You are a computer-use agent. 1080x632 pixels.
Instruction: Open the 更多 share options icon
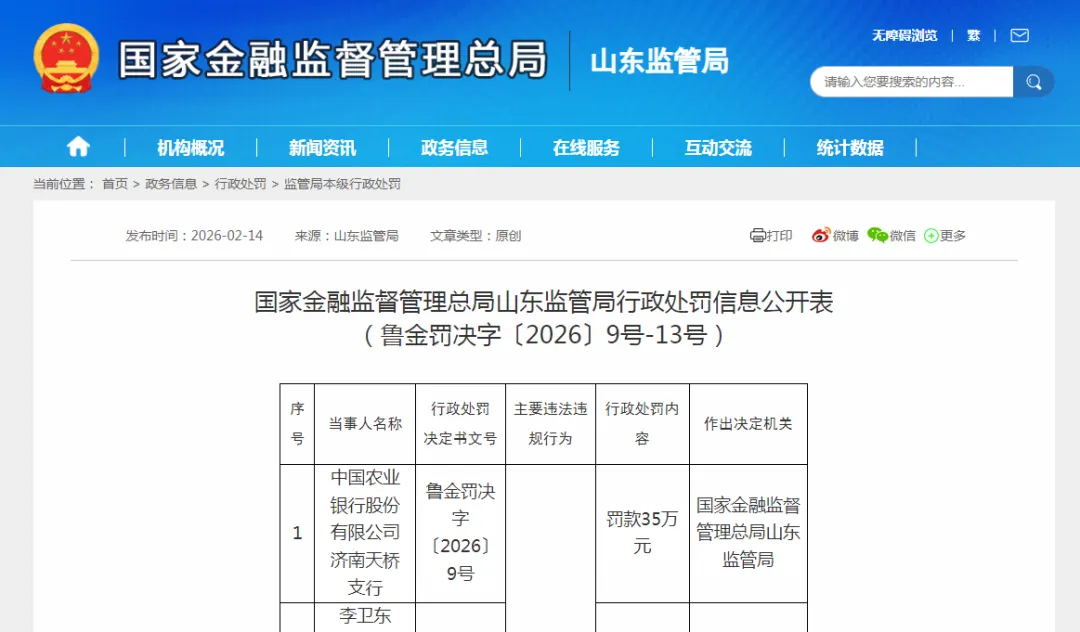tap(931, 235)
